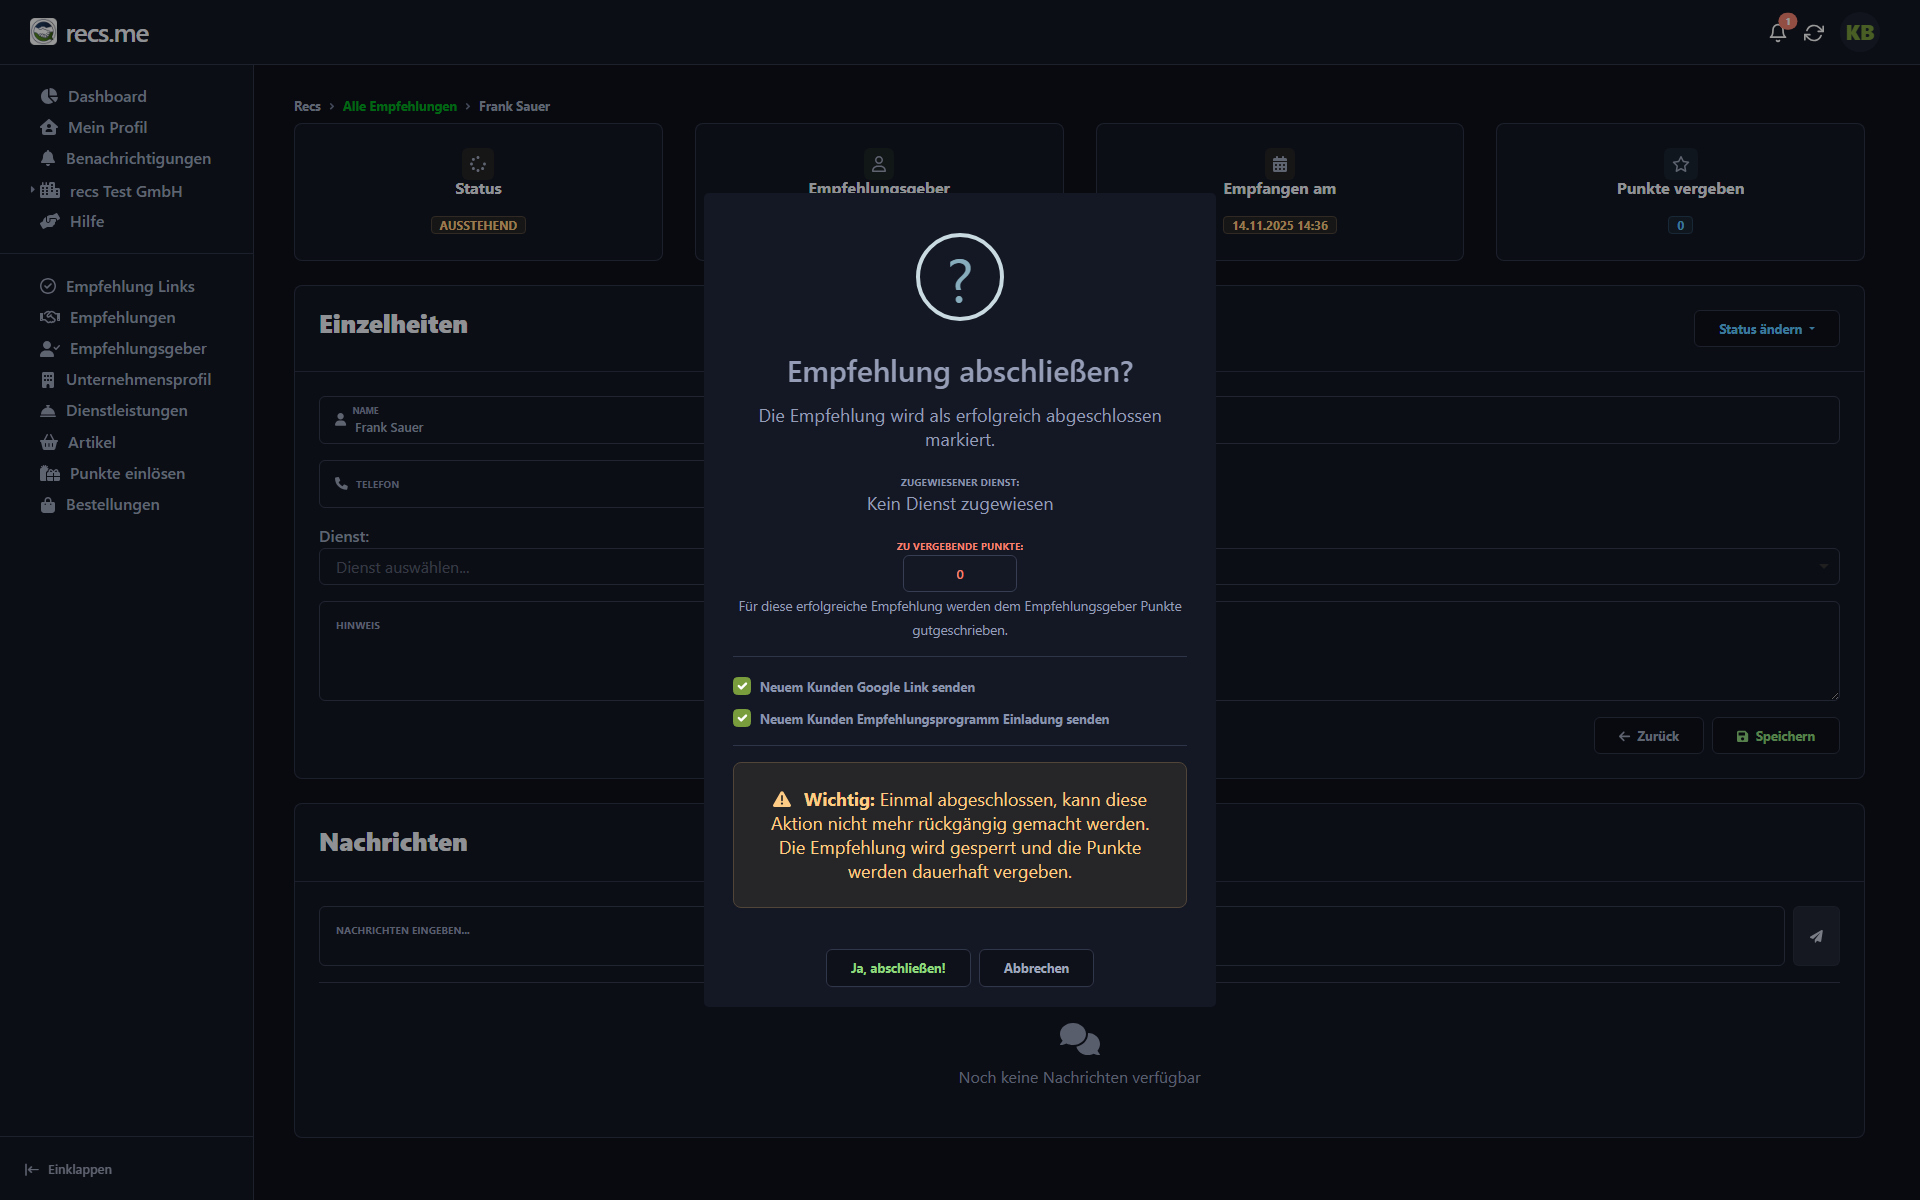Viewport: 1920px width, 1200px height.
Task: Click the send message paper plane icon
Action: [x=1816, y=936]
